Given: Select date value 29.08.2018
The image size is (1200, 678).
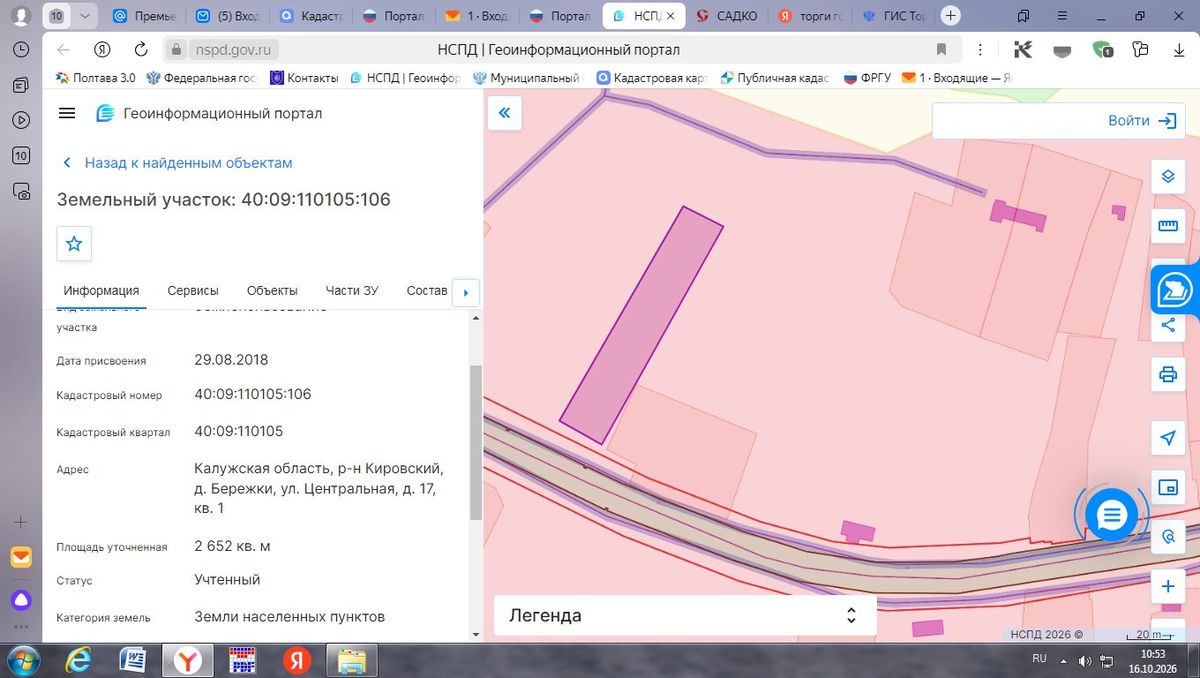Looking at the screenshot, I should click(x=231, y=359).
